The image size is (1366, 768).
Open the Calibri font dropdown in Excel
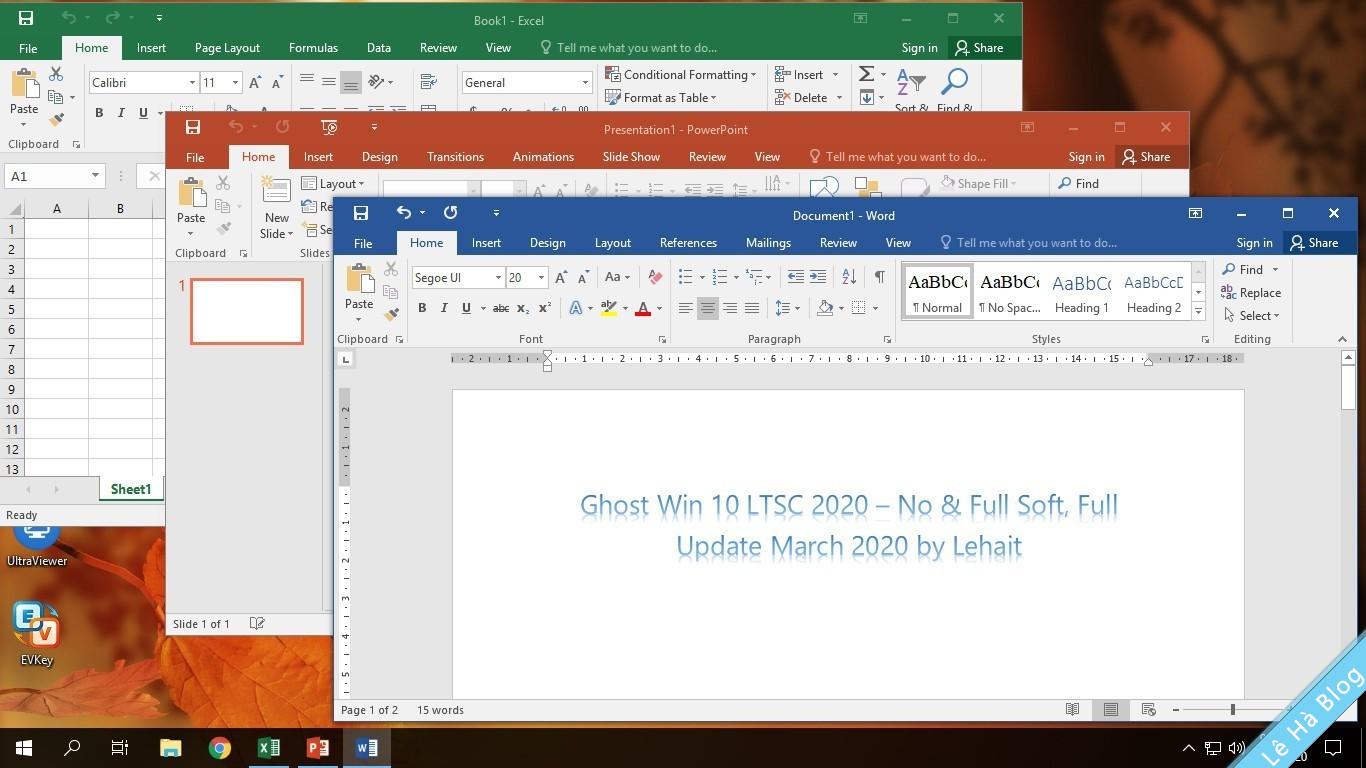192,82
